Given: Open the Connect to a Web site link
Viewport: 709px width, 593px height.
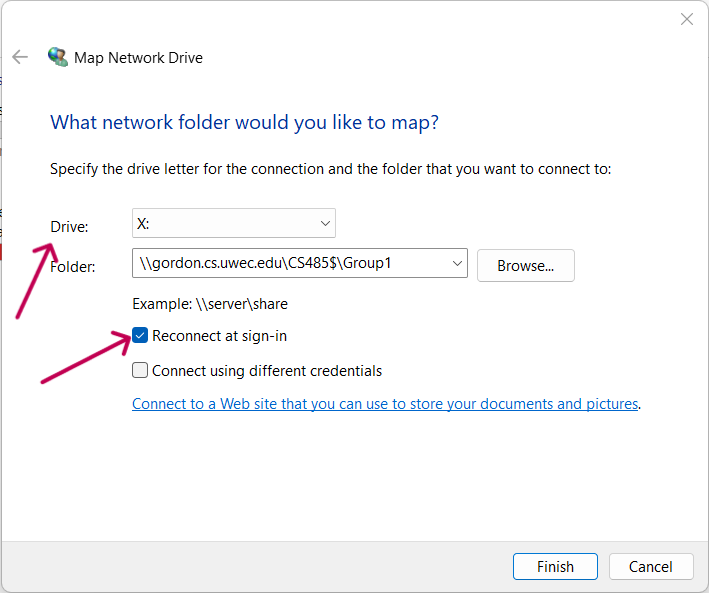Looking at the screenshot, I should [385, 403].
